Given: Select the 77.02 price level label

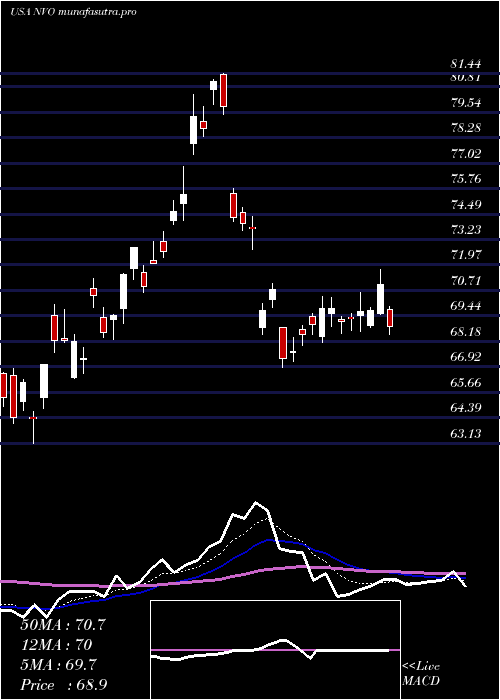Looking at the screenshot, I should (x=466, y=154).
